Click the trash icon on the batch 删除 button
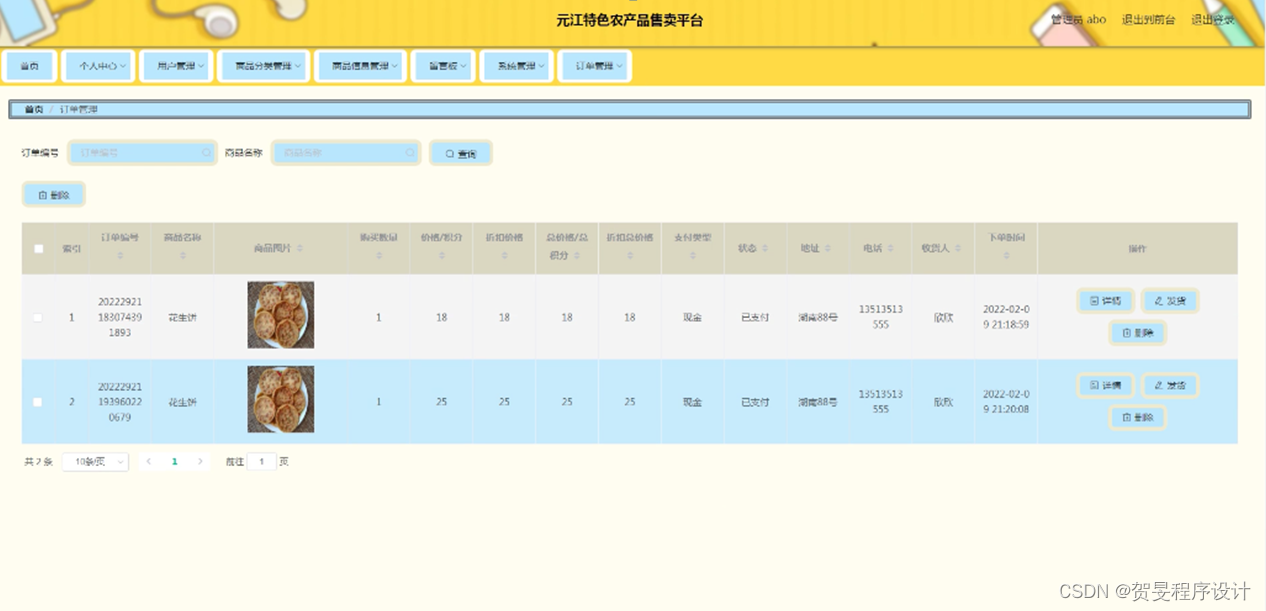The image size is (1266, 611). coord(42,194)
